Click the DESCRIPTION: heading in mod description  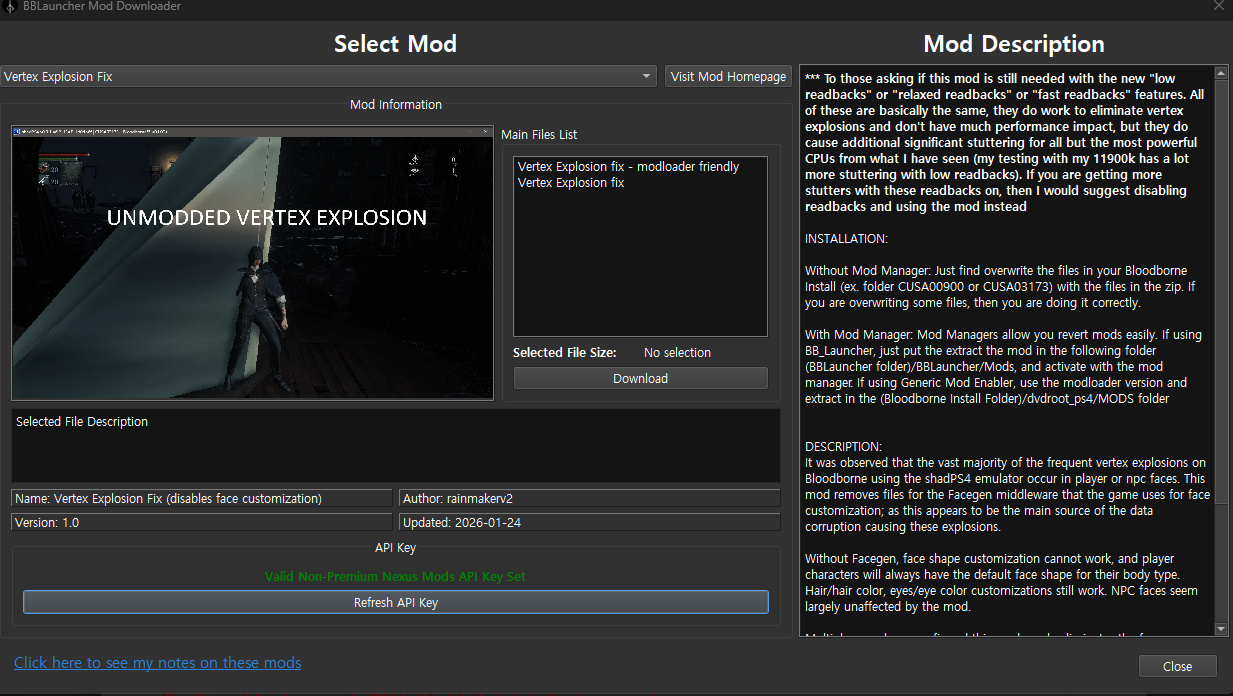pyautogui.click(x=843, y=446)
